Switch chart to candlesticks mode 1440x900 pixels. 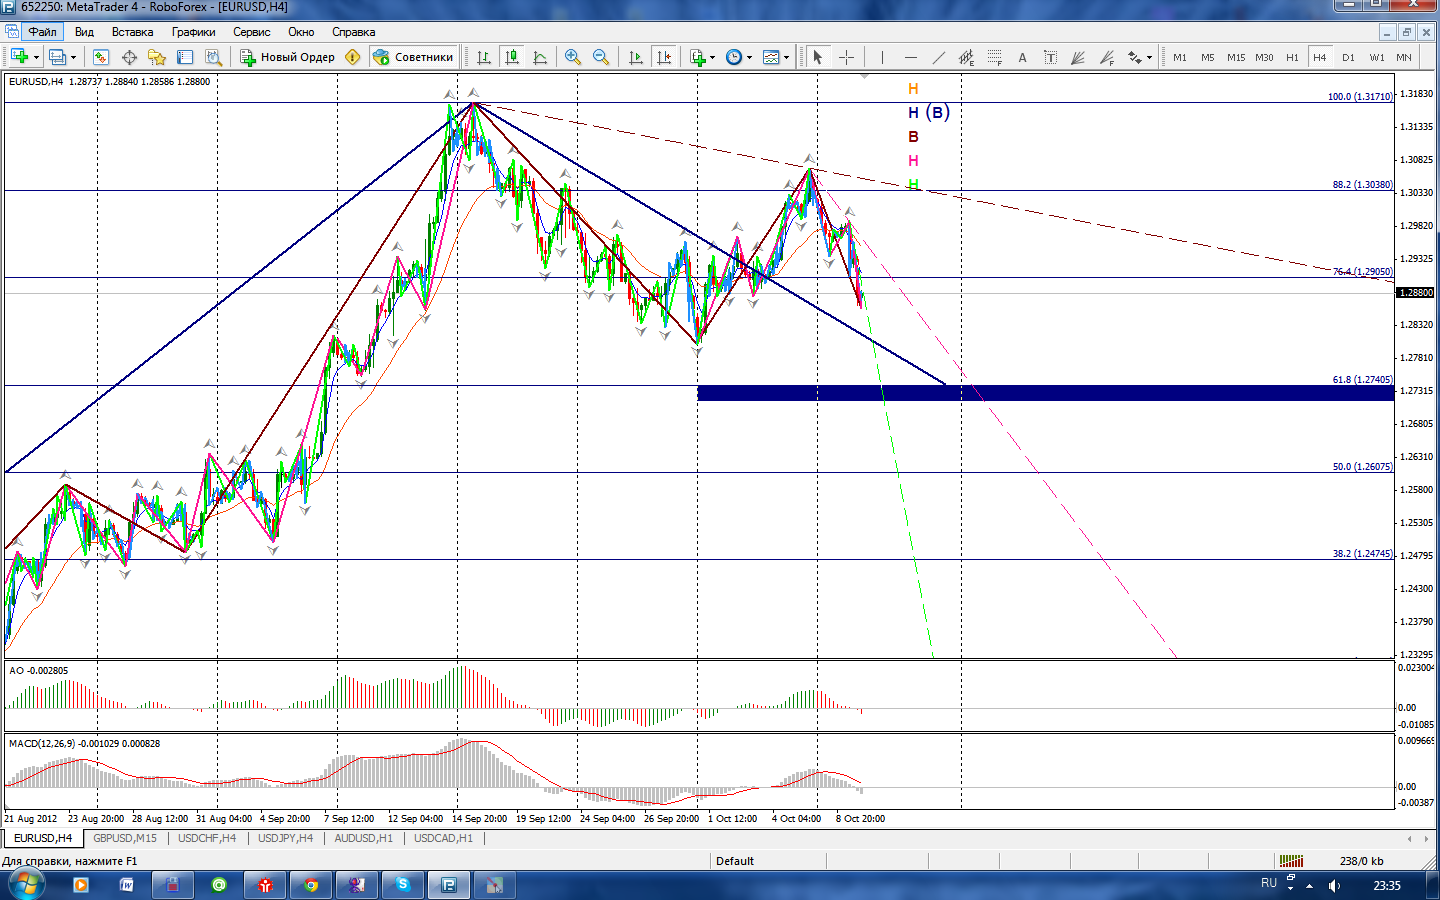pyautogui.click(x=512, y=57)
